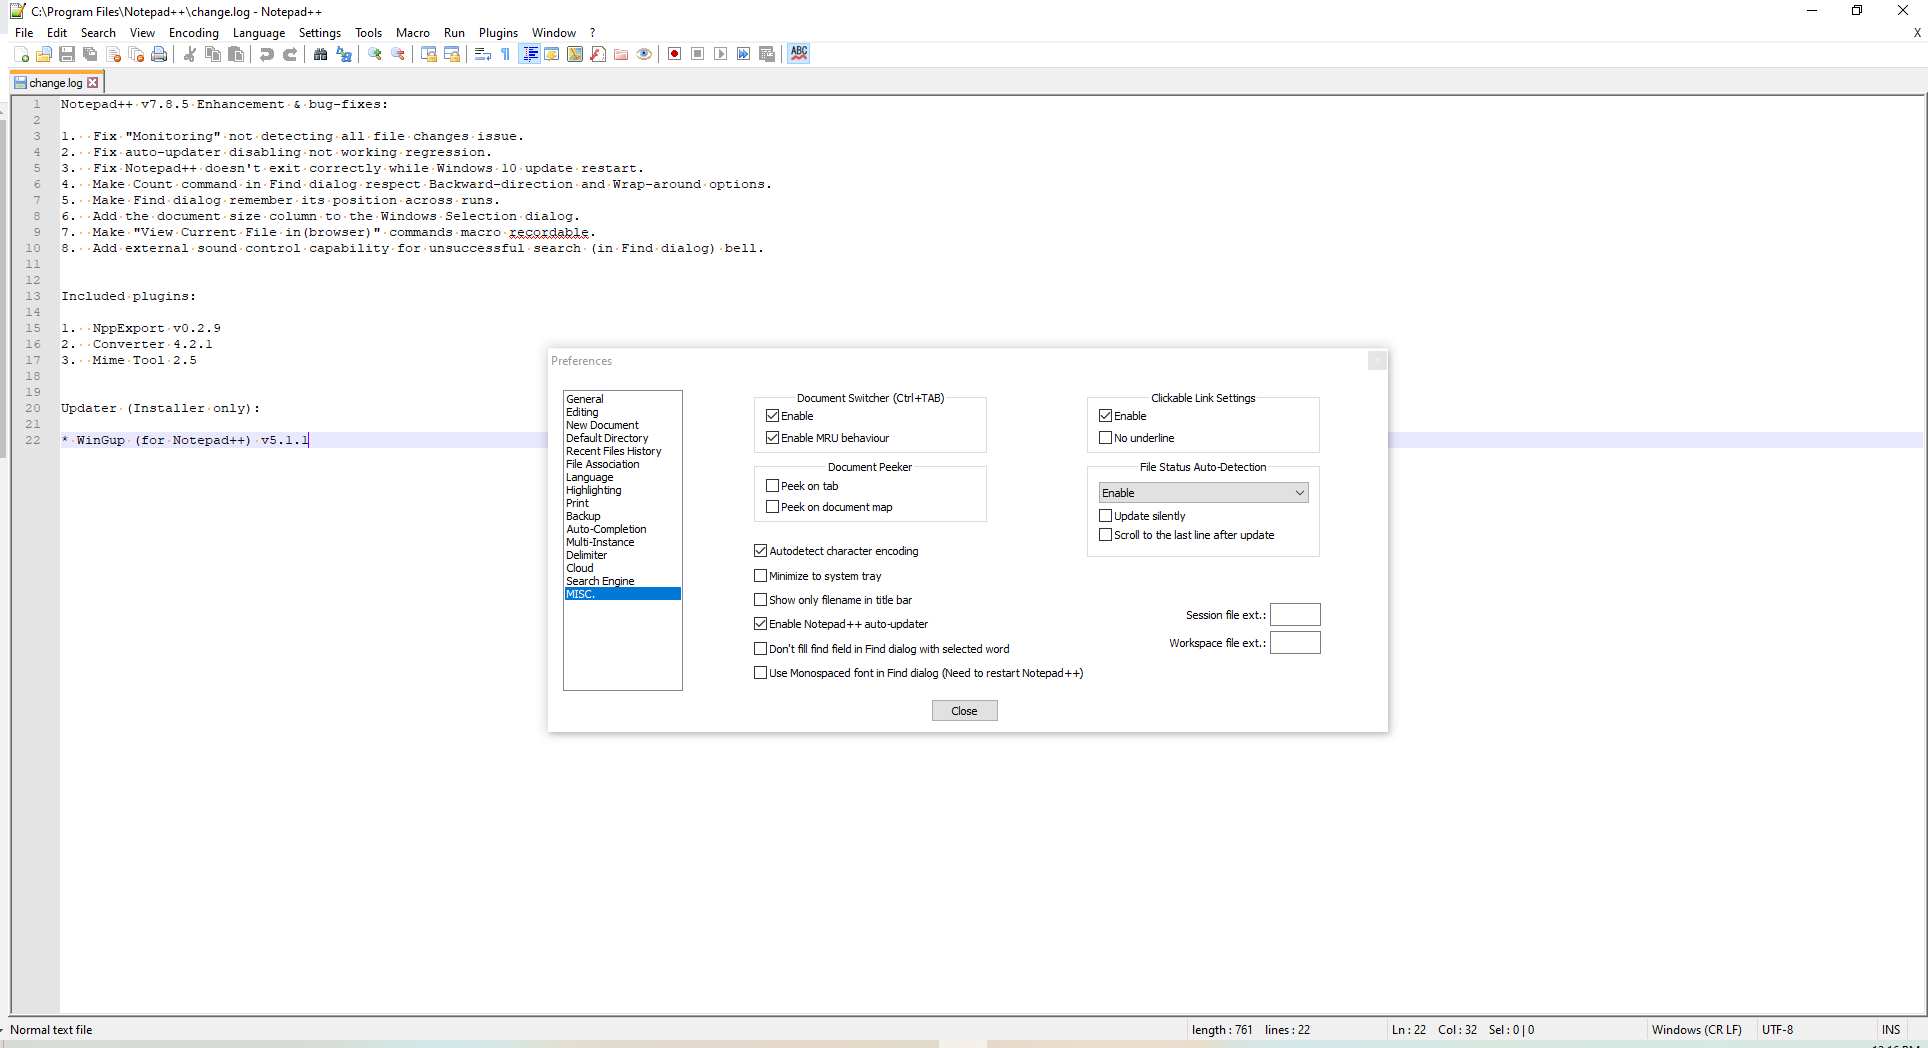Screen dimensions: 1928x1048
Task: Click the Close button in Preferences
Action: click(x=964, y=711)
